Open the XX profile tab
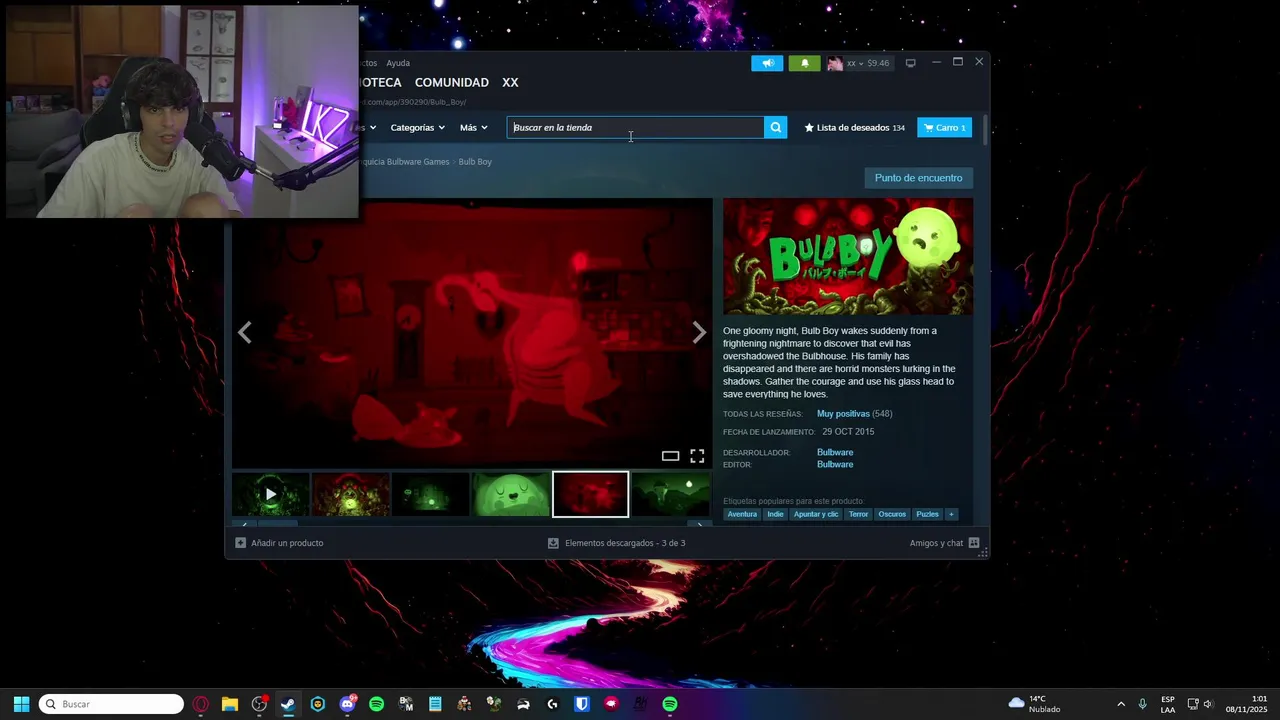Image resolution: width=1280 pixels, height=720 pixels. (510, 82)
